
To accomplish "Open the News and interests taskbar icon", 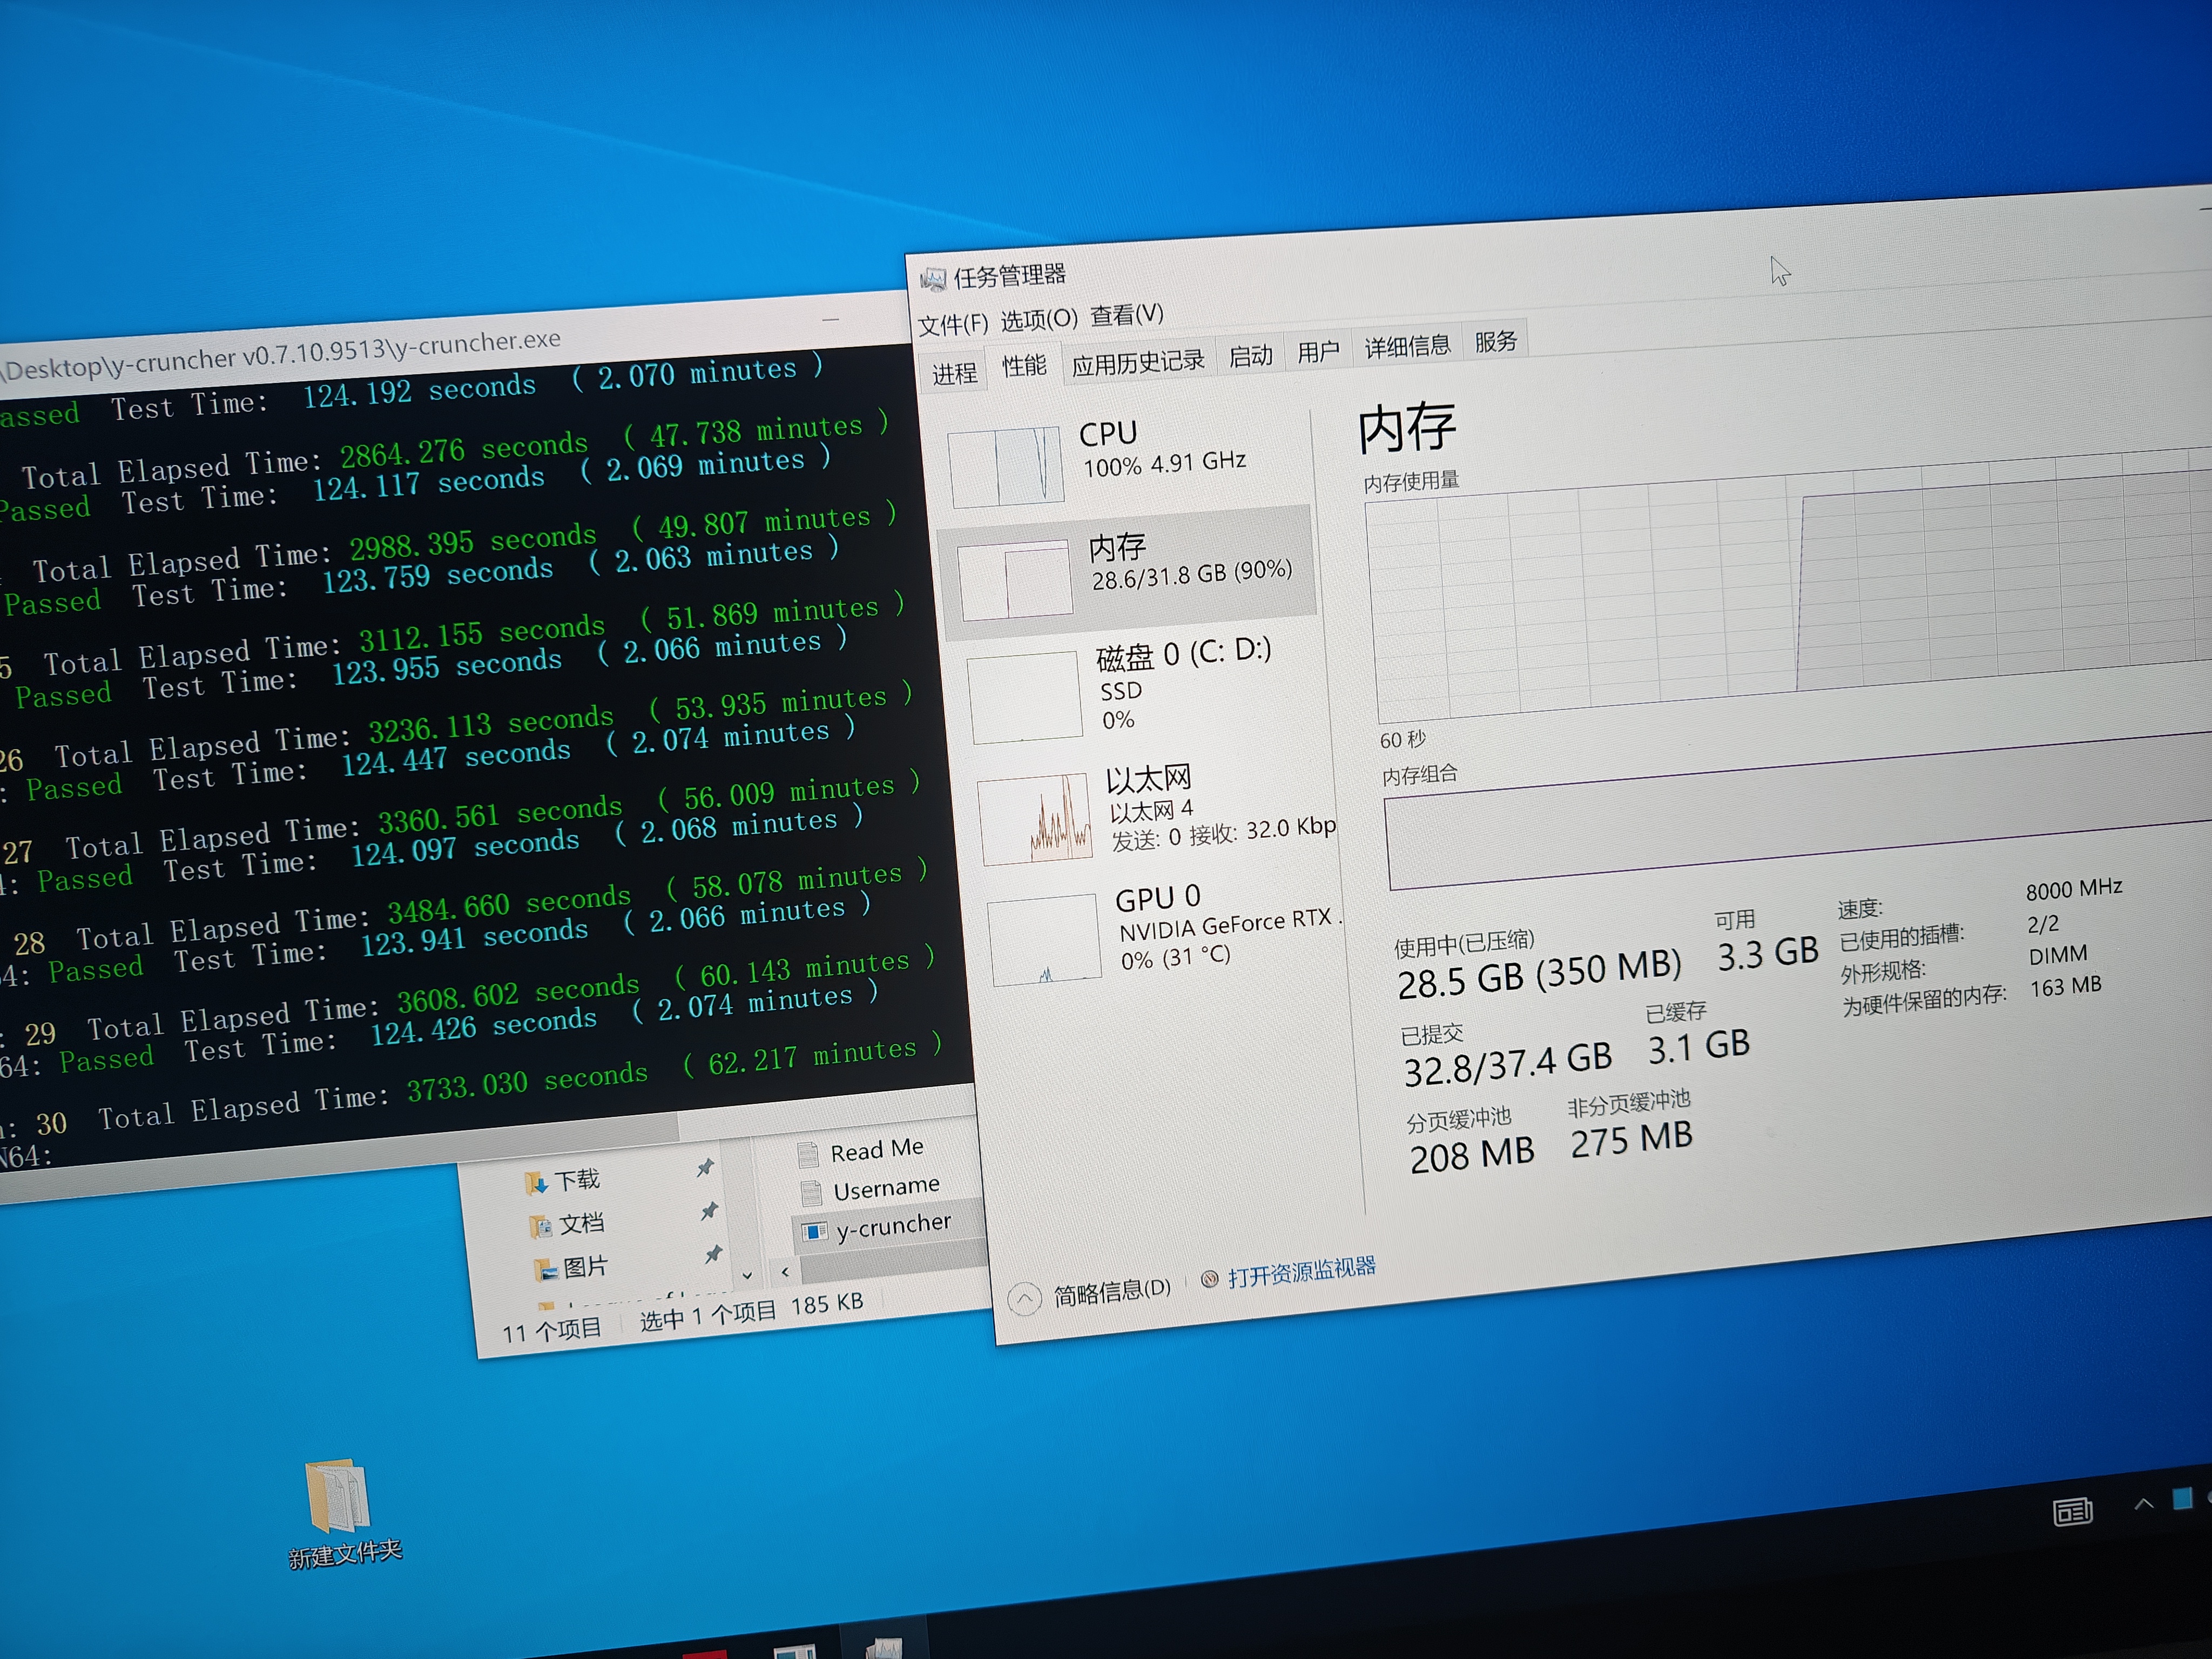I will (2072, 1512).
